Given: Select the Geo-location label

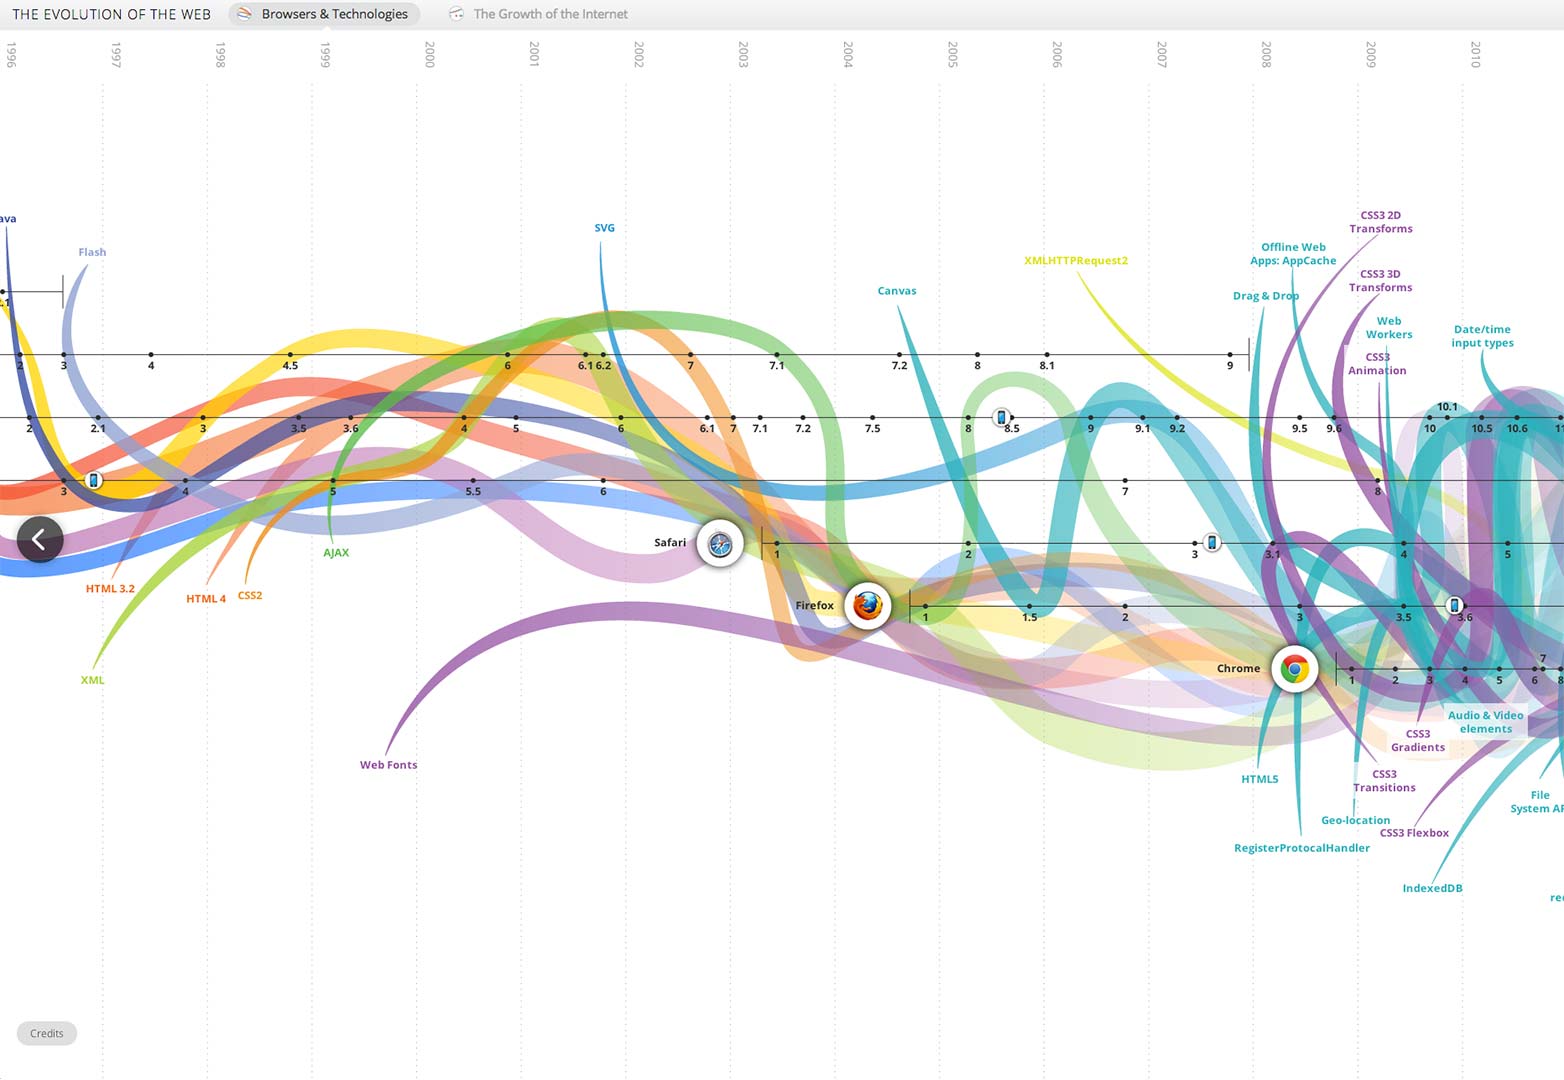Looking at the screenshot, I should (x=1356, y=821).
